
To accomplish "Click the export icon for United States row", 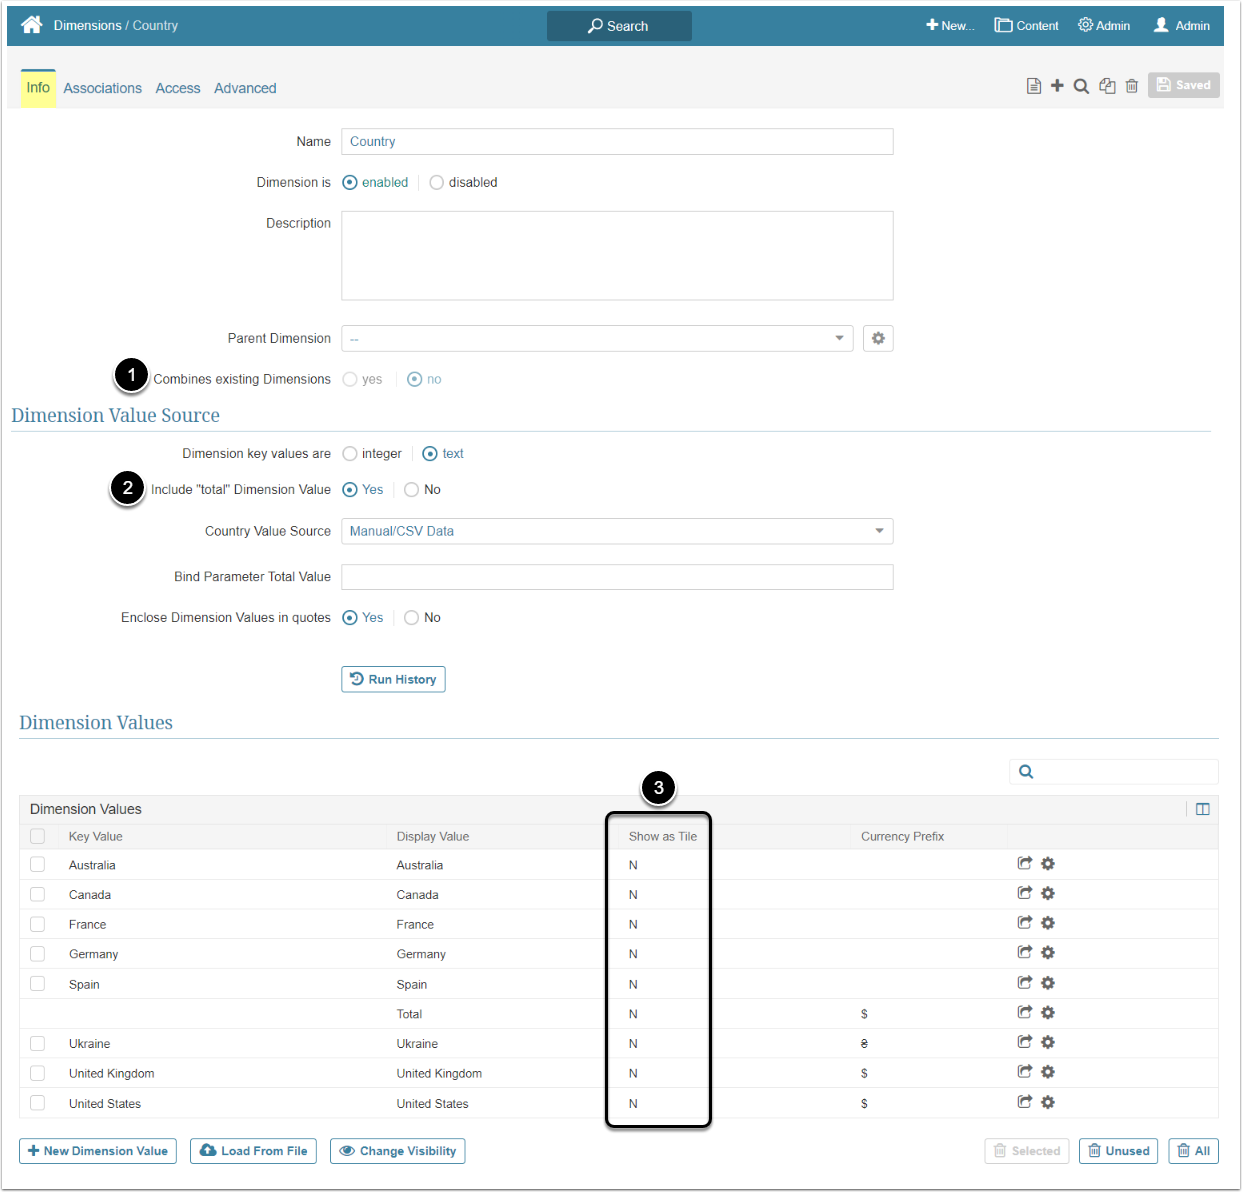I will coord(1025,1102).
